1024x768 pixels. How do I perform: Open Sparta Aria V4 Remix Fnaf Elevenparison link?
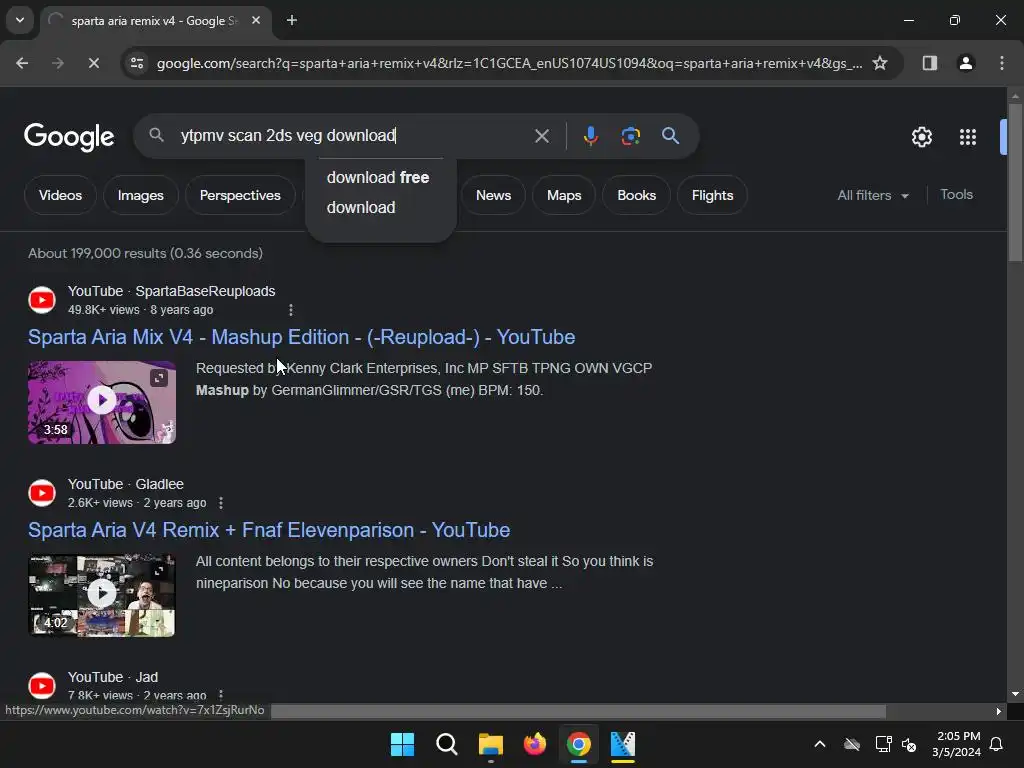pos(268,530)
